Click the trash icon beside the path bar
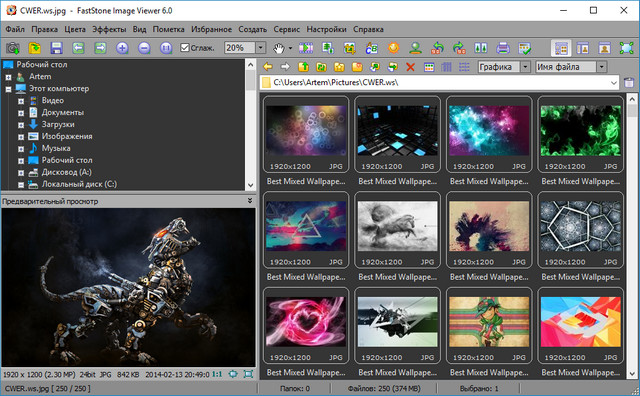The image size is (640, 396). click(629, 83)
